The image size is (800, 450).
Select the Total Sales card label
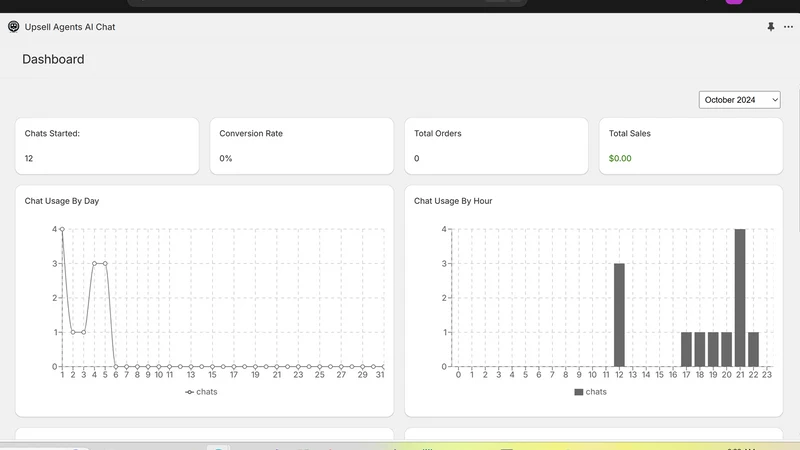630,133
